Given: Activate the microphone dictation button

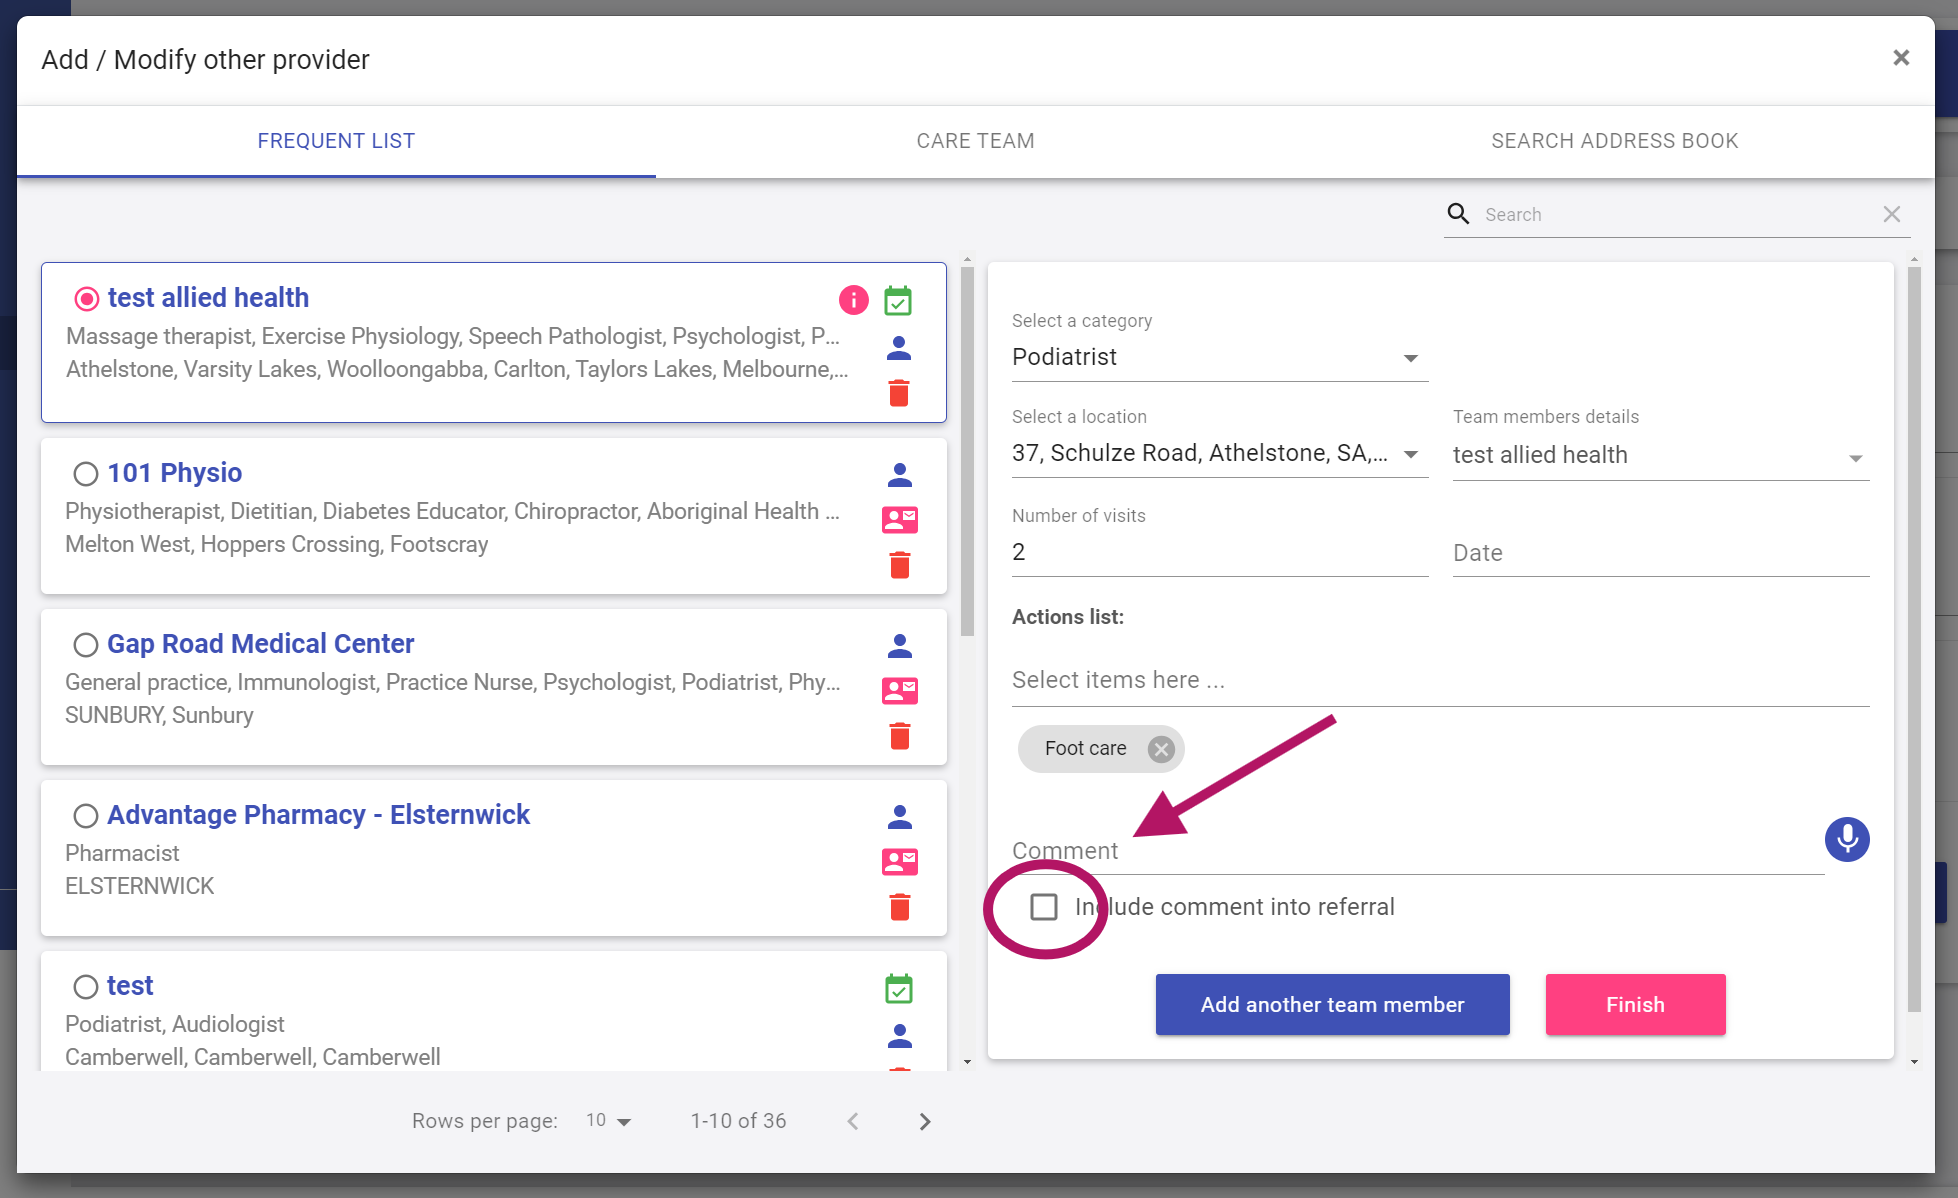Looking at the screenshot, I should click(1846, 839).
